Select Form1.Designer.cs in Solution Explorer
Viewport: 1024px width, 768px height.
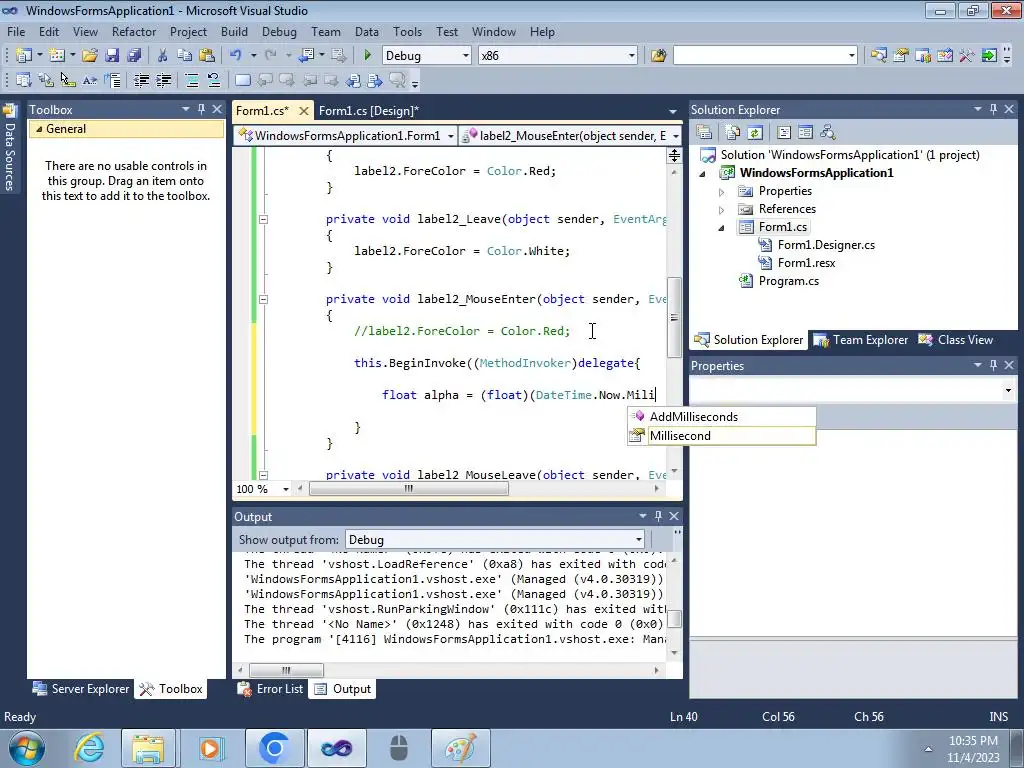coord(826,245)
